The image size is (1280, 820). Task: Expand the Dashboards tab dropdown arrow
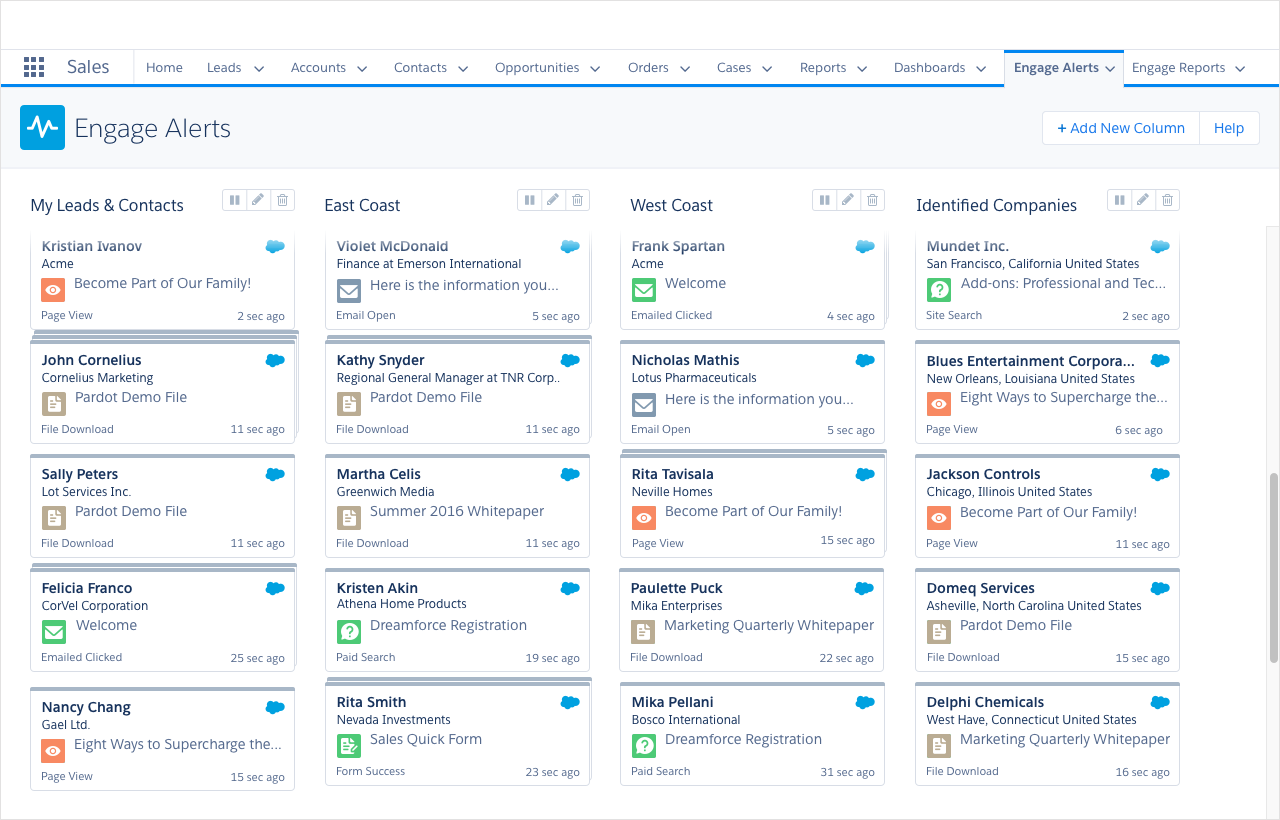pos(981,68)
